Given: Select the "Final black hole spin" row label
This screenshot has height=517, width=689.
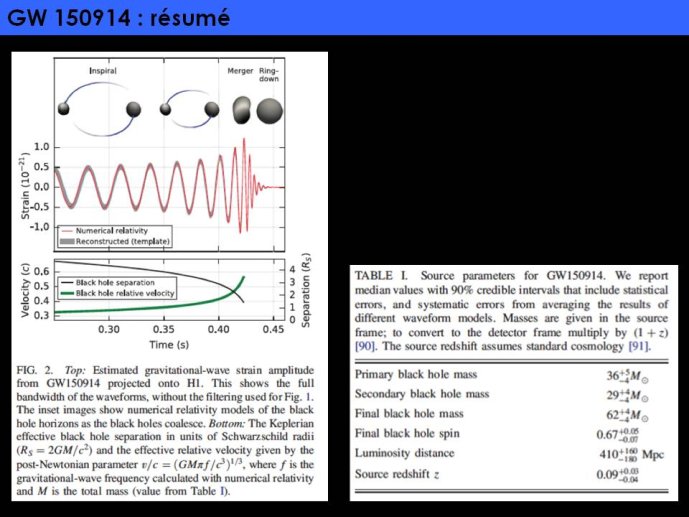Looking at the screenshot, I should pyautogui.click(x=407, y=434).
